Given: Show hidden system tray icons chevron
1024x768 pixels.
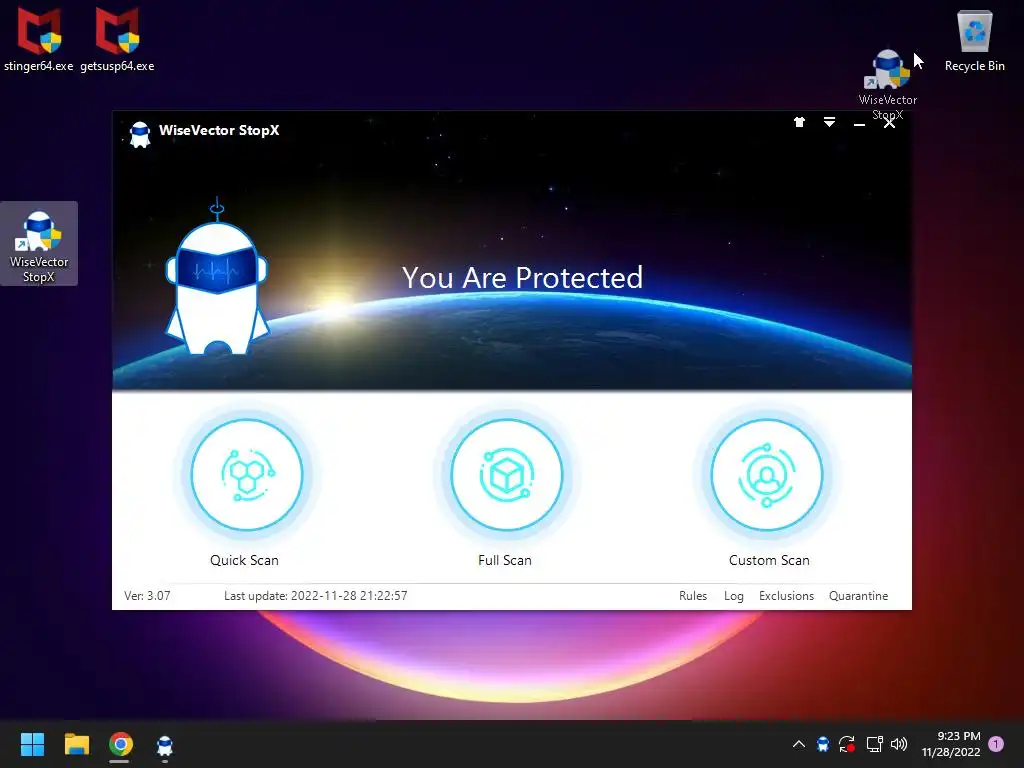Looking at the screenshot, I should coord(798,744).
